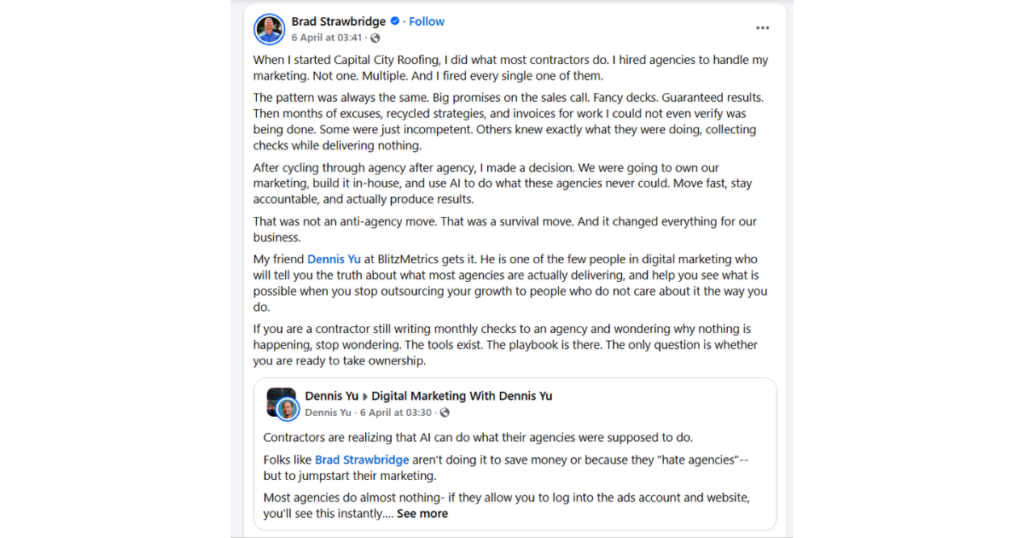Open Brad Strawbridge's profile via the header name

point(338,21)
